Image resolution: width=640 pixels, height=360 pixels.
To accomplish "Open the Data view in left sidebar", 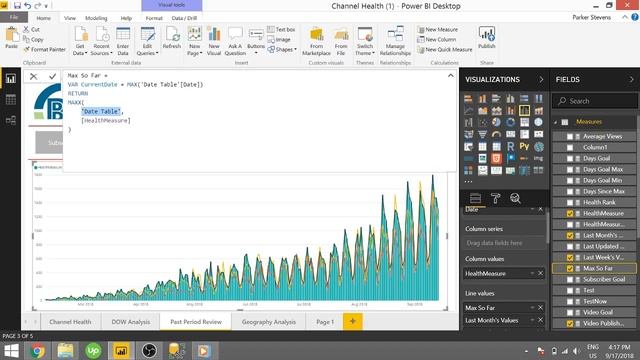I will point(11,100).
